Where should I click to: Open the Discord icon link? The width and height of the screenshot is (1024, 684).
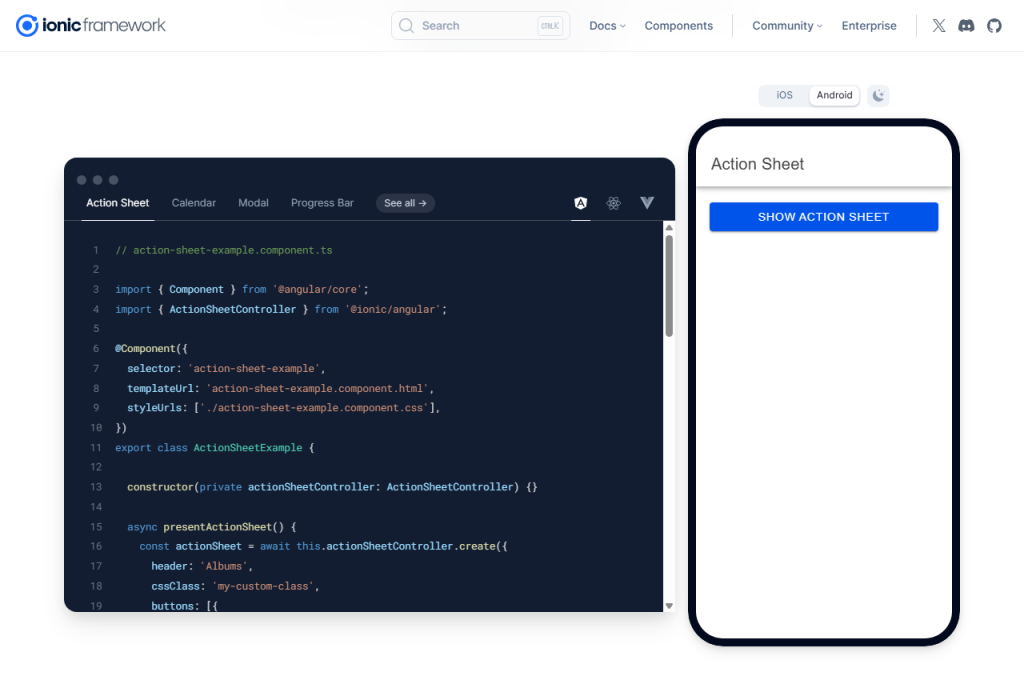(x=966, y=25)
